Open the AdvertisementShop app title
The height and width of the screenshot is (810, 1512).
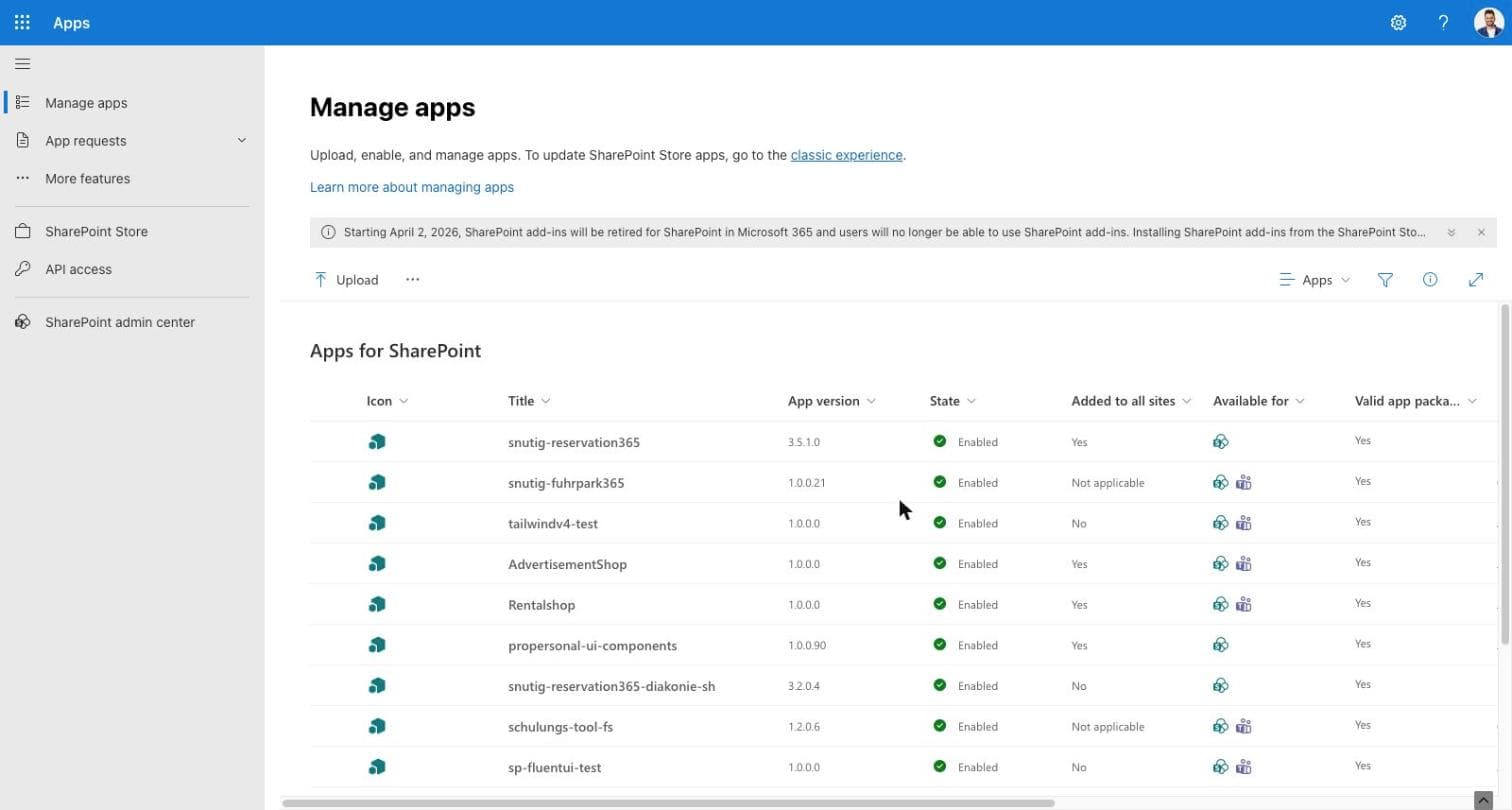[x=567, y=565]
